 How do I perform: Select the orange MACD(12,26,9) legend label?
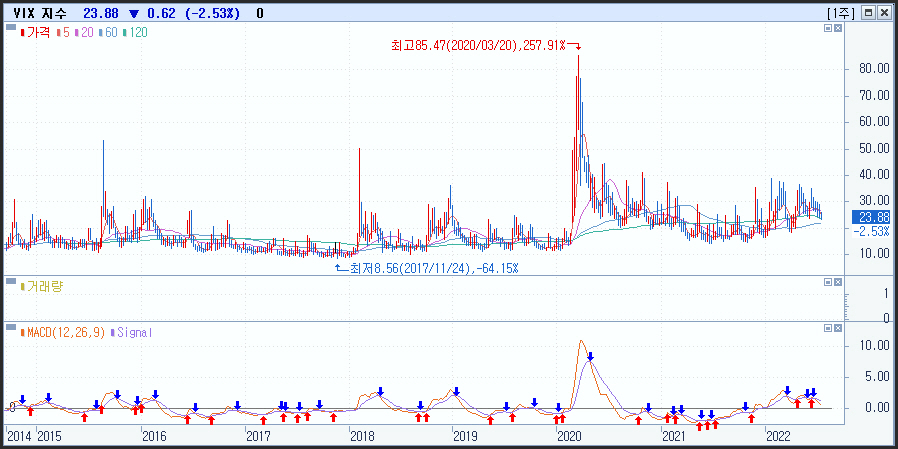63,333
